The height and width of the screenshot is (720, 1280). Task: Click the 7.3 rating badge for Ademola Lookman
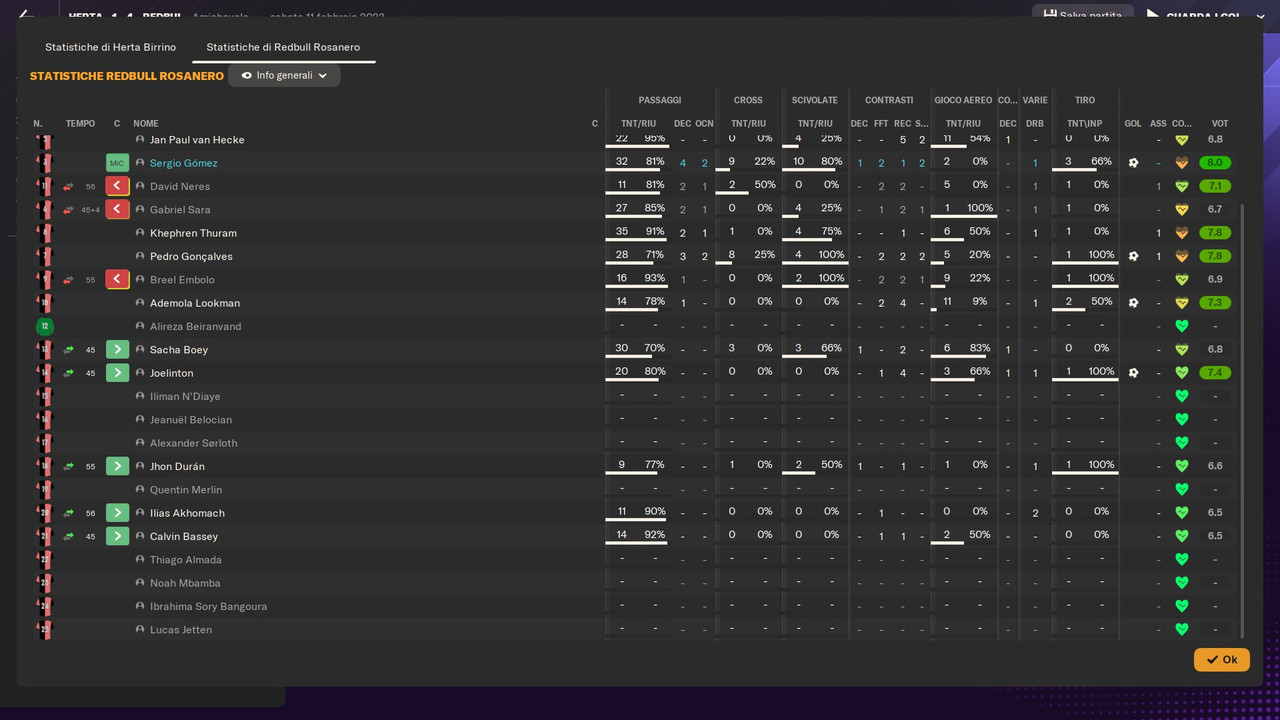click(1215, 303)
